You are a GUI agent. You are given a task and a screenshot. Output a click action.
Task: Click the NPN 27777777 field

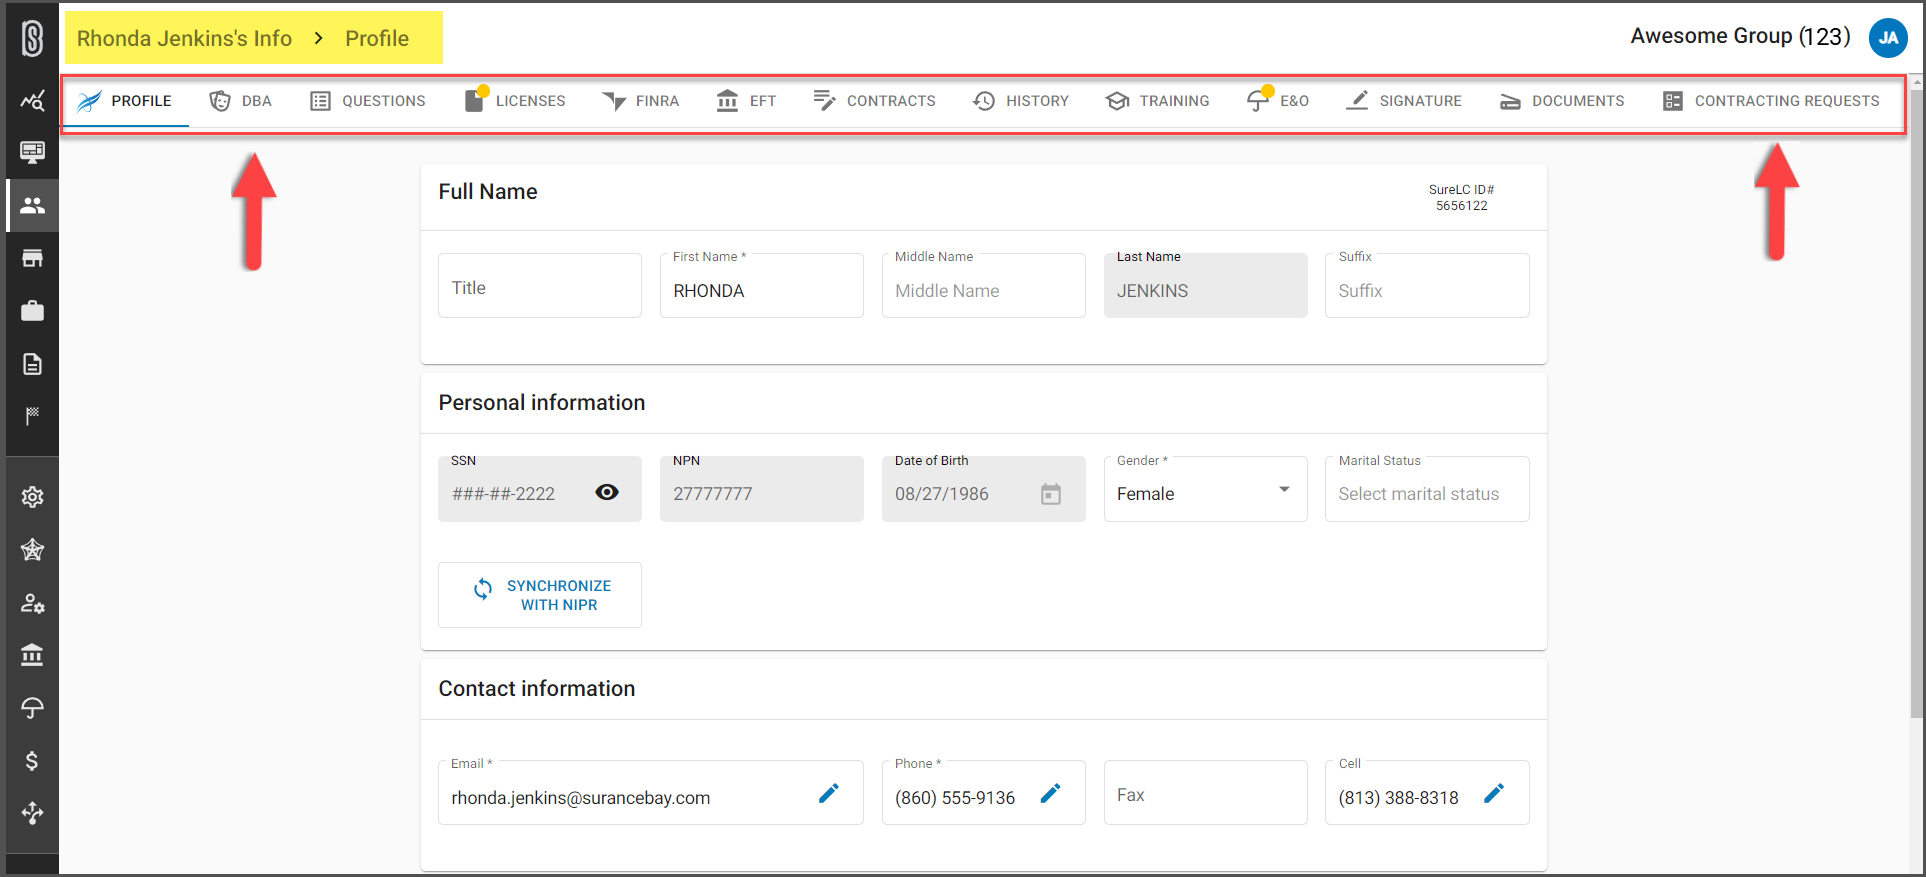762,489
